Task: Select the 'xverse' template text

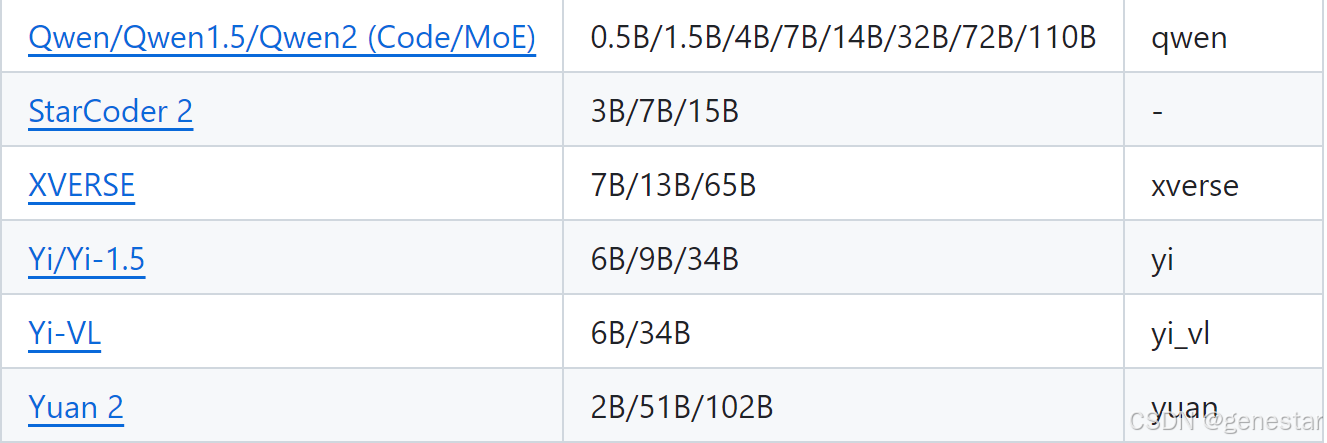Action: click(x=1194, y=186)
